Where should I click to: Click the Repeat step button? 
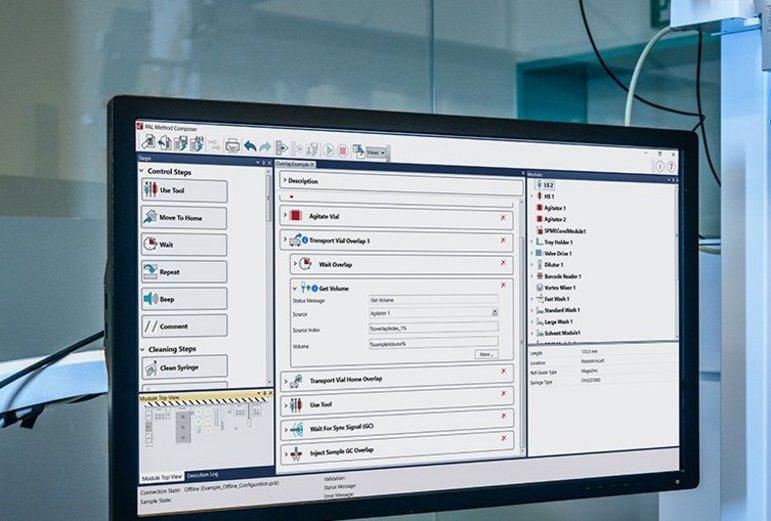(184, 271)
